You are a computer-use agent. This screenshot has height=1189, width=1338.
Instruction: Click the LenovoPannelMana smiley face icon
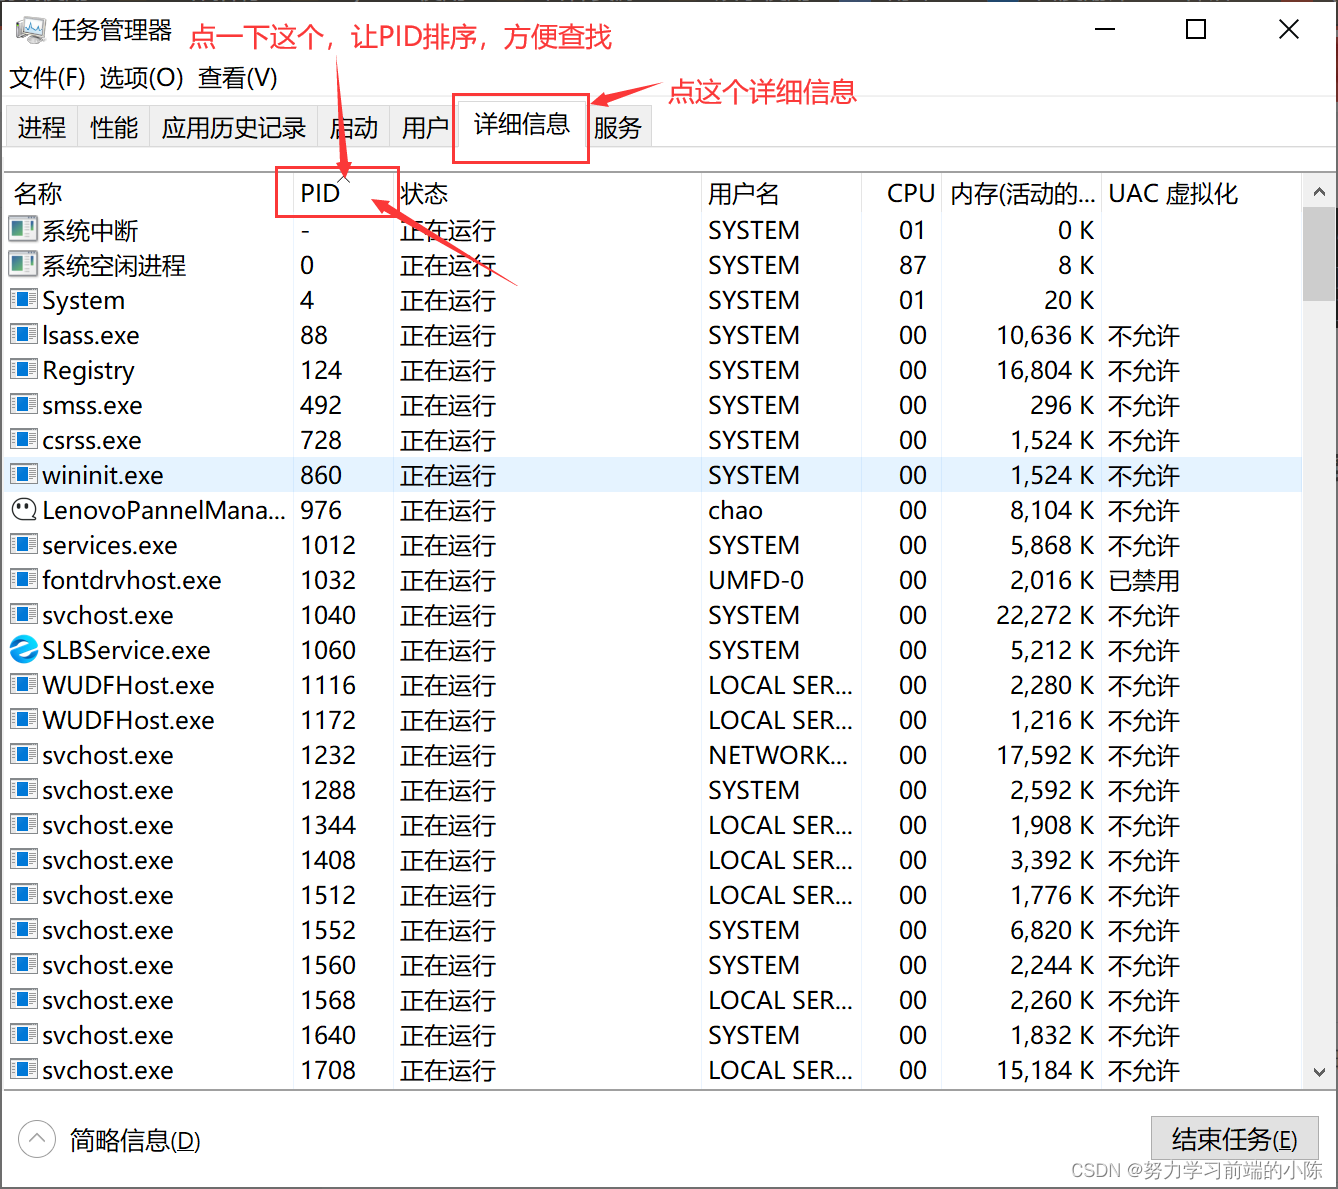pyautogui.click(x=22, y=510)
